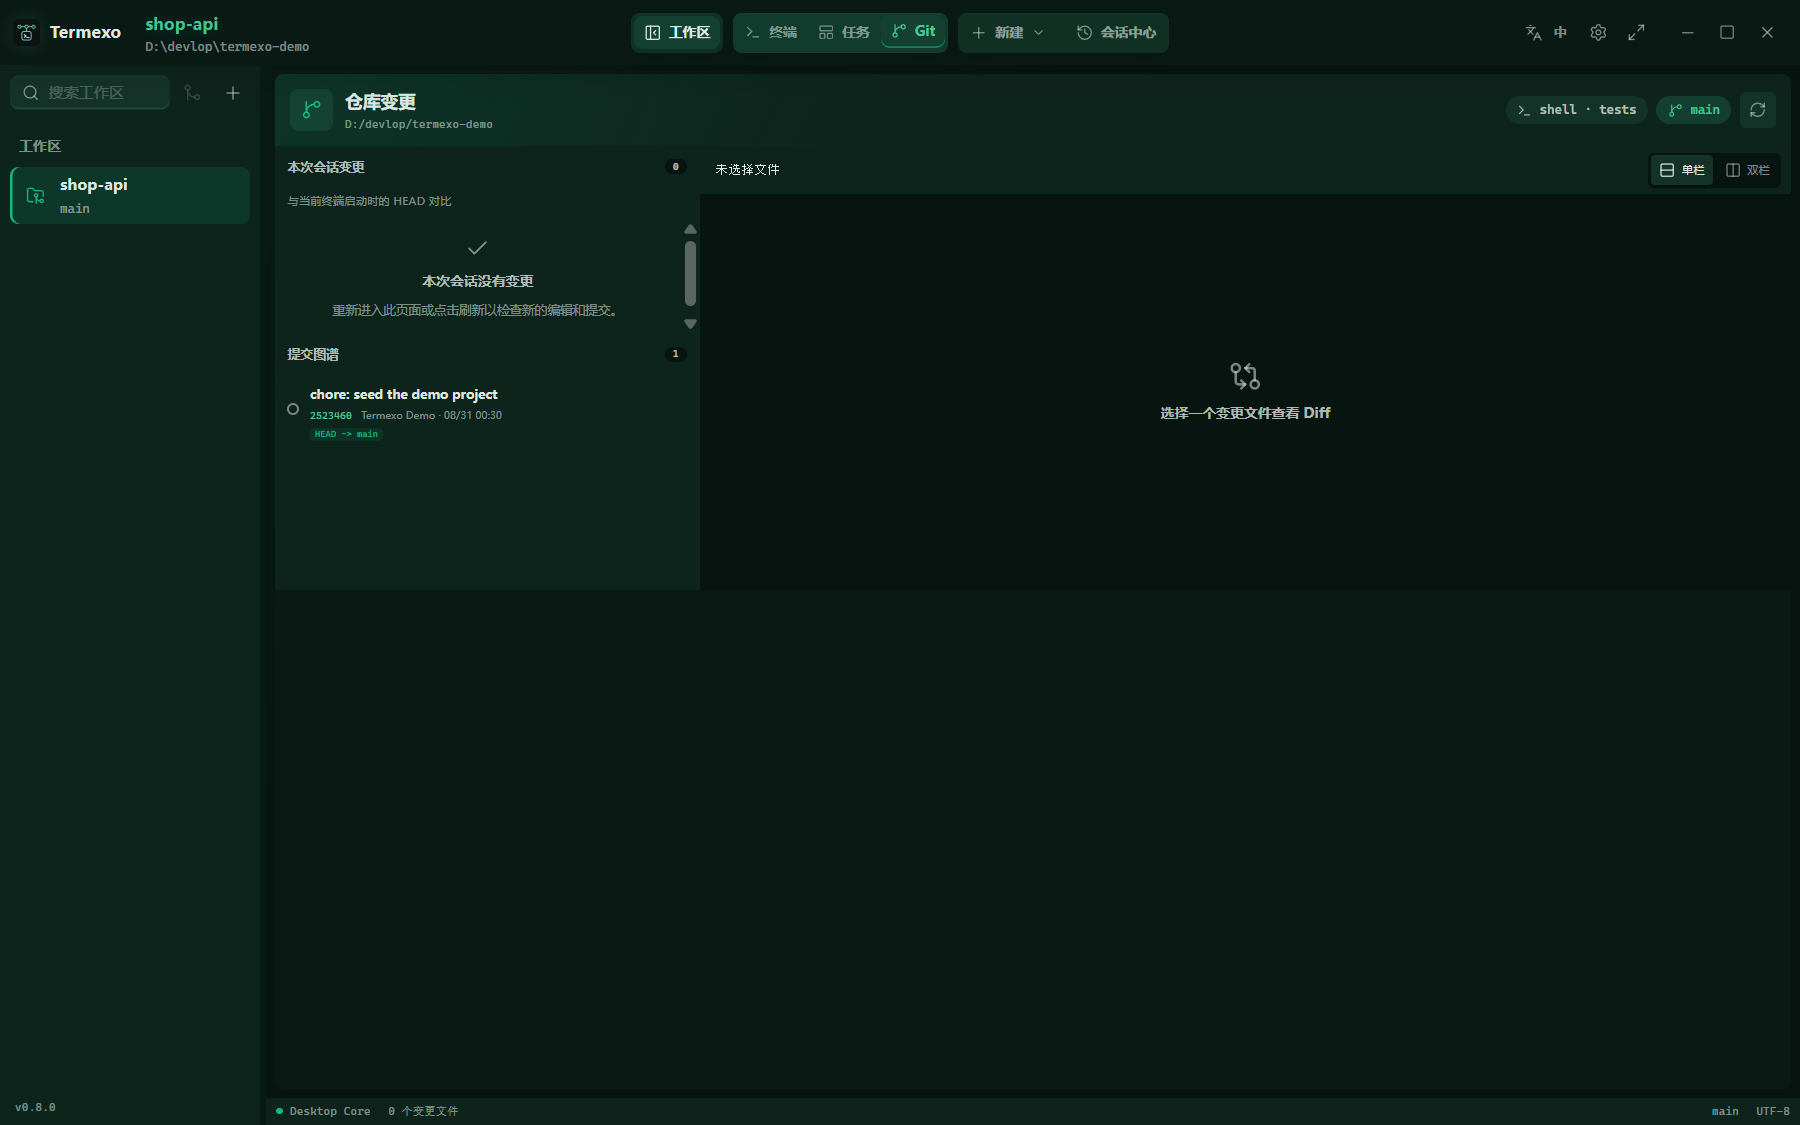Click the branch icon beside search field
This screenshot has height=1125, width=1800.
(x=192, y=92)
